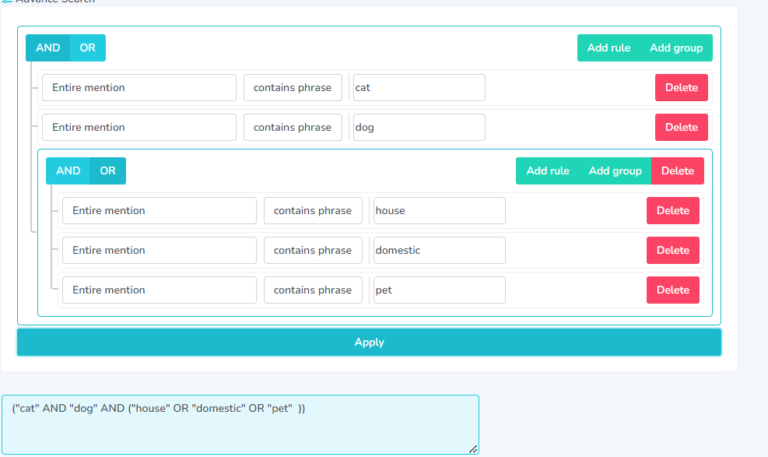Select AND operator in nested group
This screenshot has width=768, height=457.
[68, 171]
